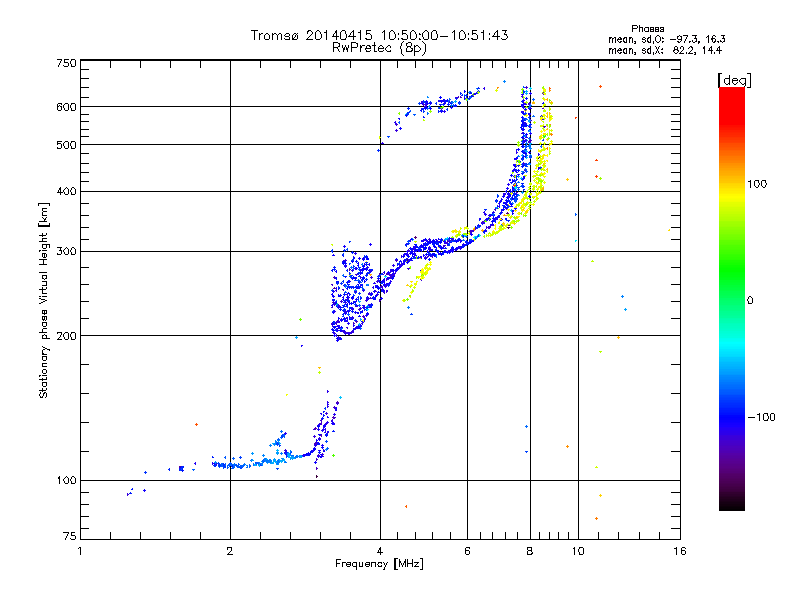Click the y-axis tick label '600'
Image resolution: width=800 pixels, height=600 pixels.
click(66, 107)
